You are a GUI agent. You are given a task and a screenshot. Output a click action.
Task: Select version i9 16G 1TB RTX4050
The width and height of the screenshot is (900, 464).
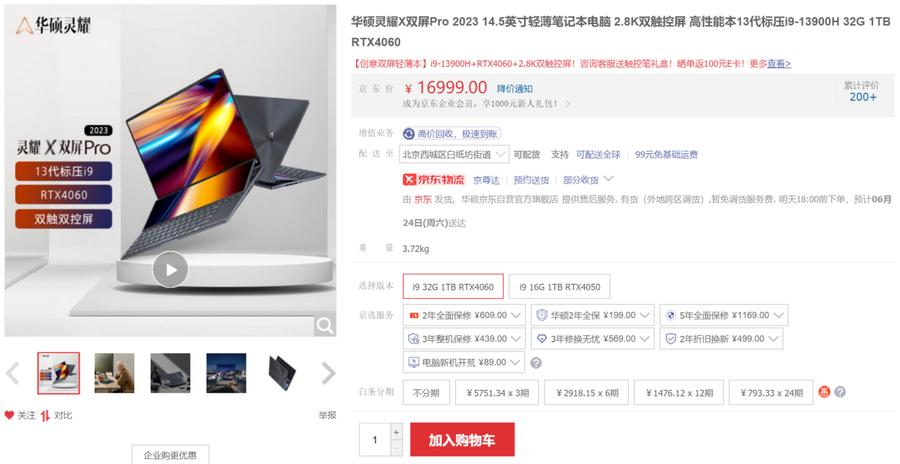point(559,287)
